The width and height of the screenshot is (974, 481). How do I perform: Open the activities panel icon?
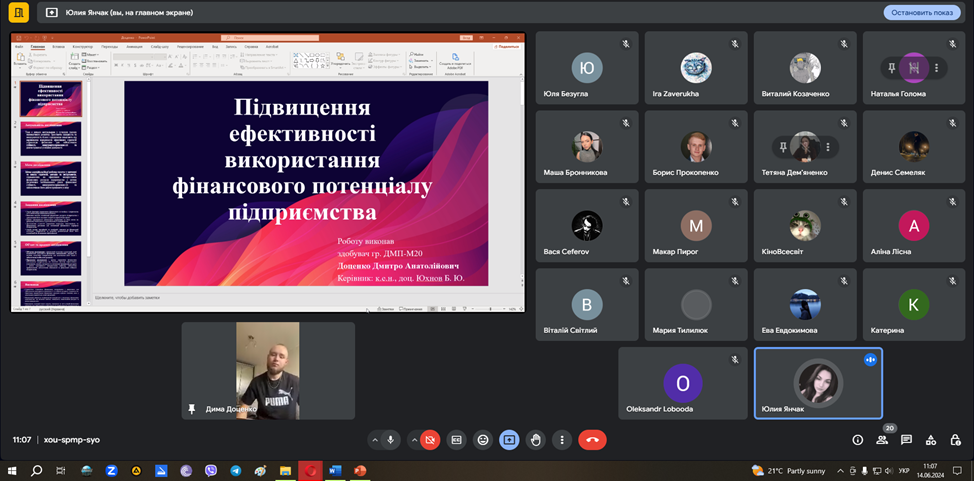931,440
